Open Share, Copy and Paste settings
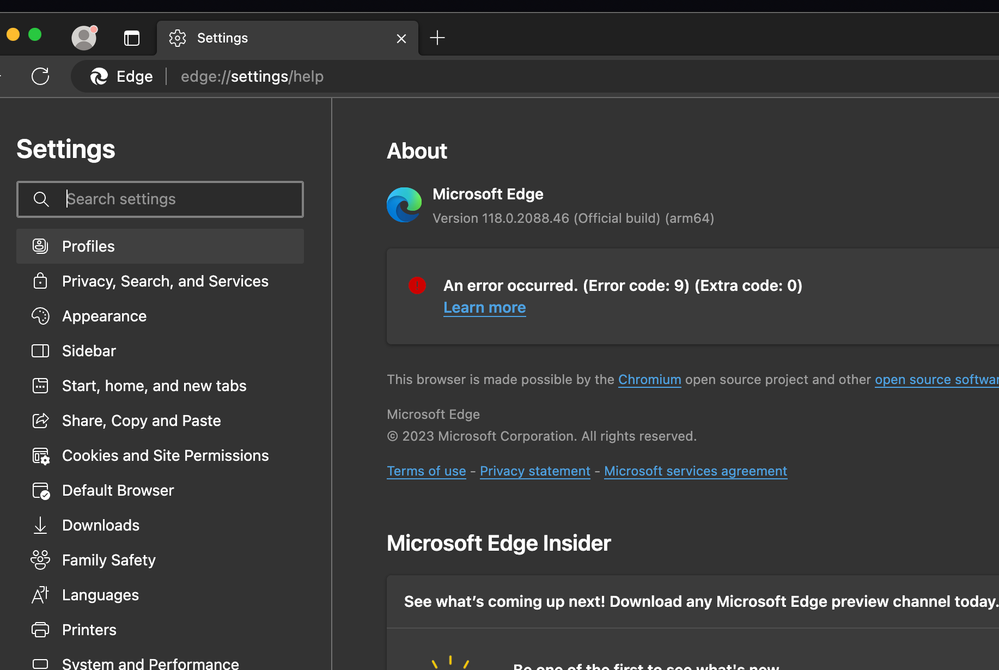Viewport: 999px width, 670px height. click(160, 421)
